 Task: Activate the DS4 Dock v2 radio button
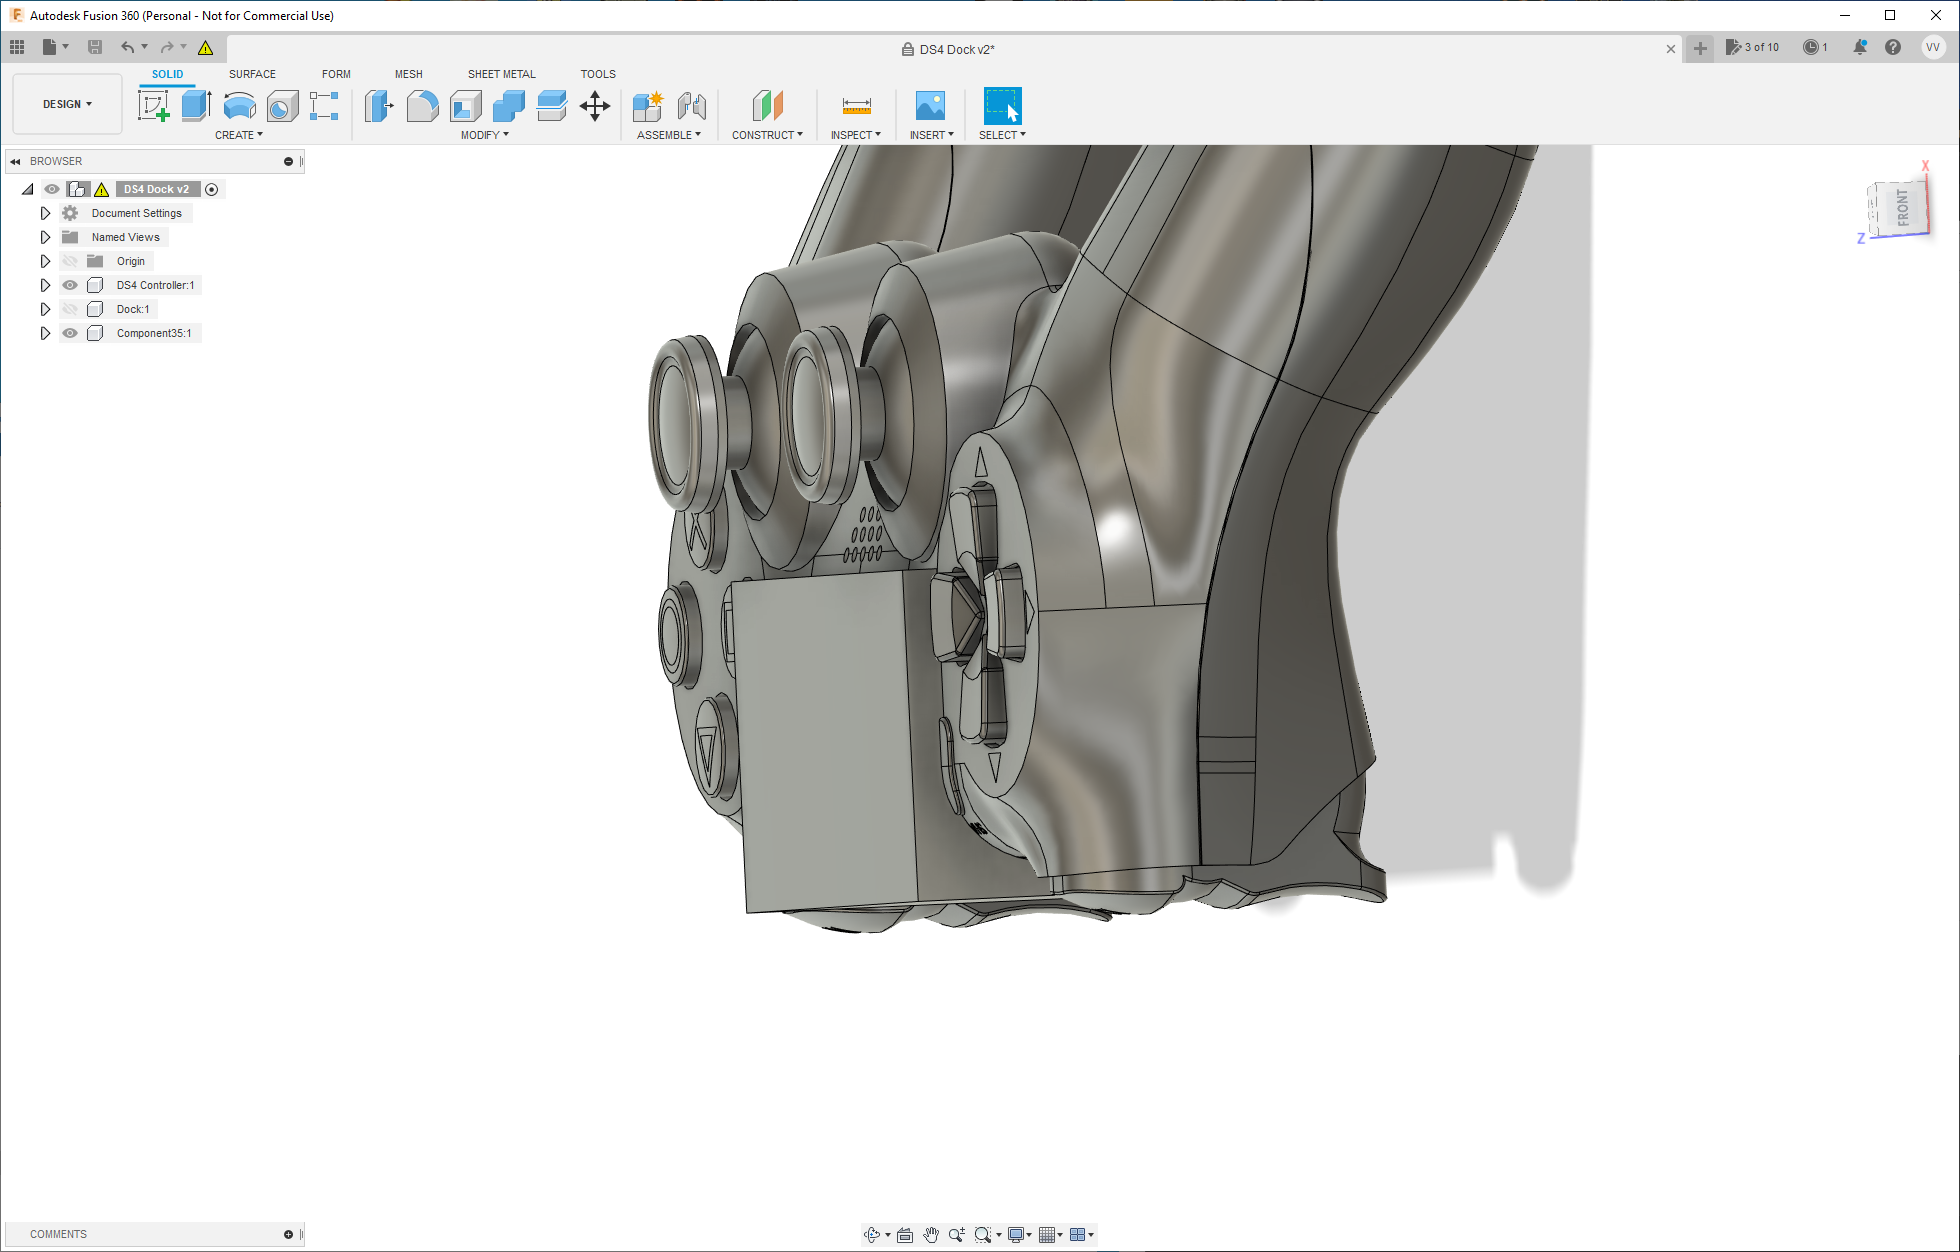[x=212, y=189]
